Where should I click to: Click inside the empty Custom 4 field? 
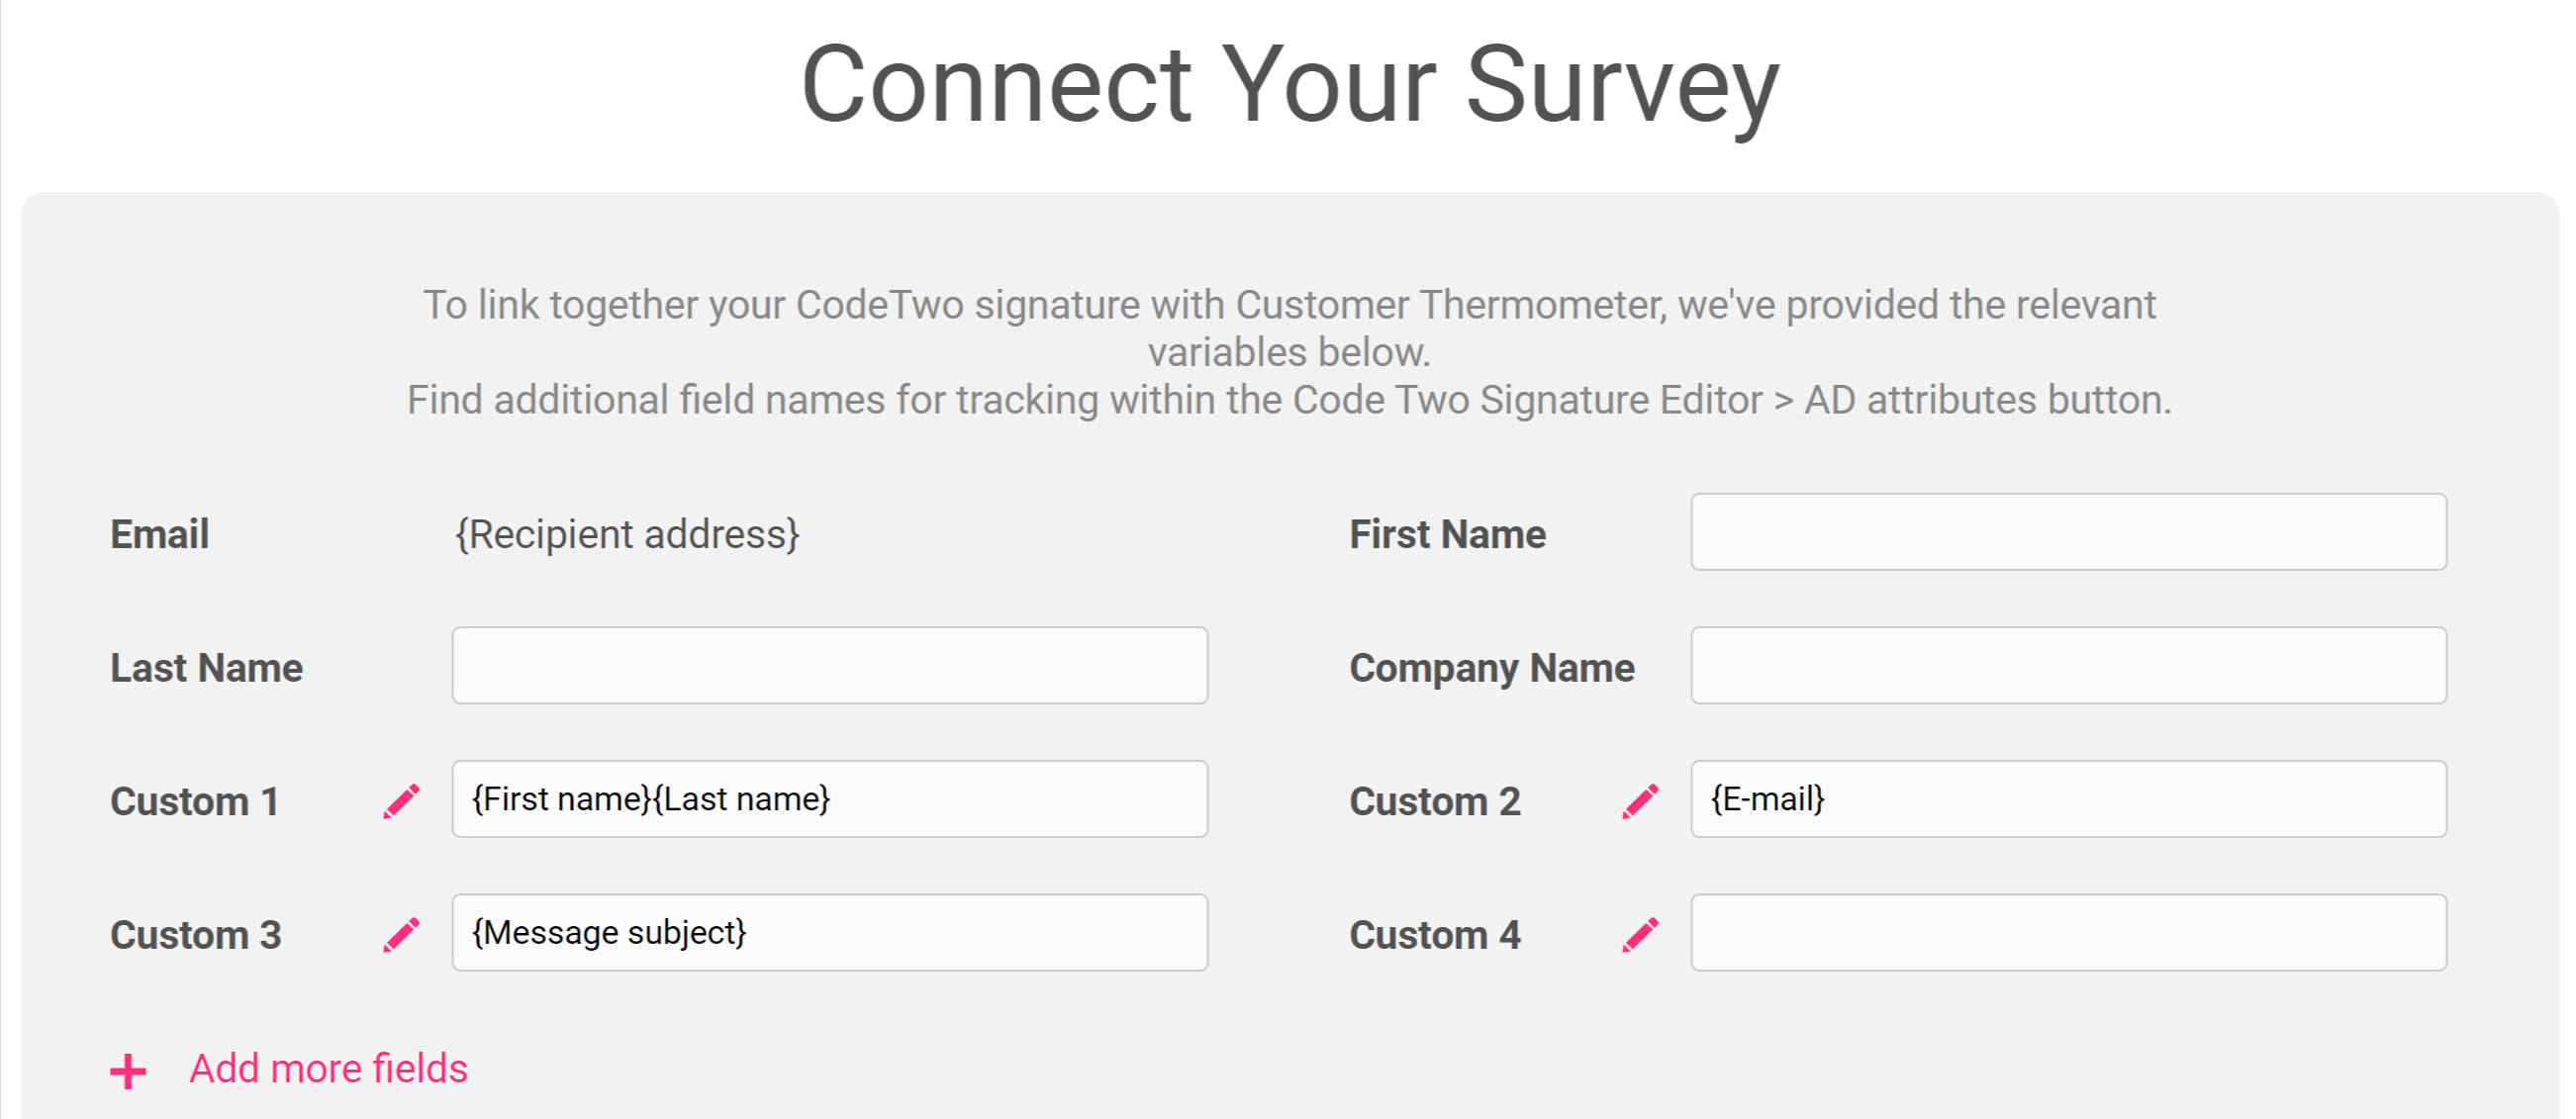click(x=2068, y=933)
